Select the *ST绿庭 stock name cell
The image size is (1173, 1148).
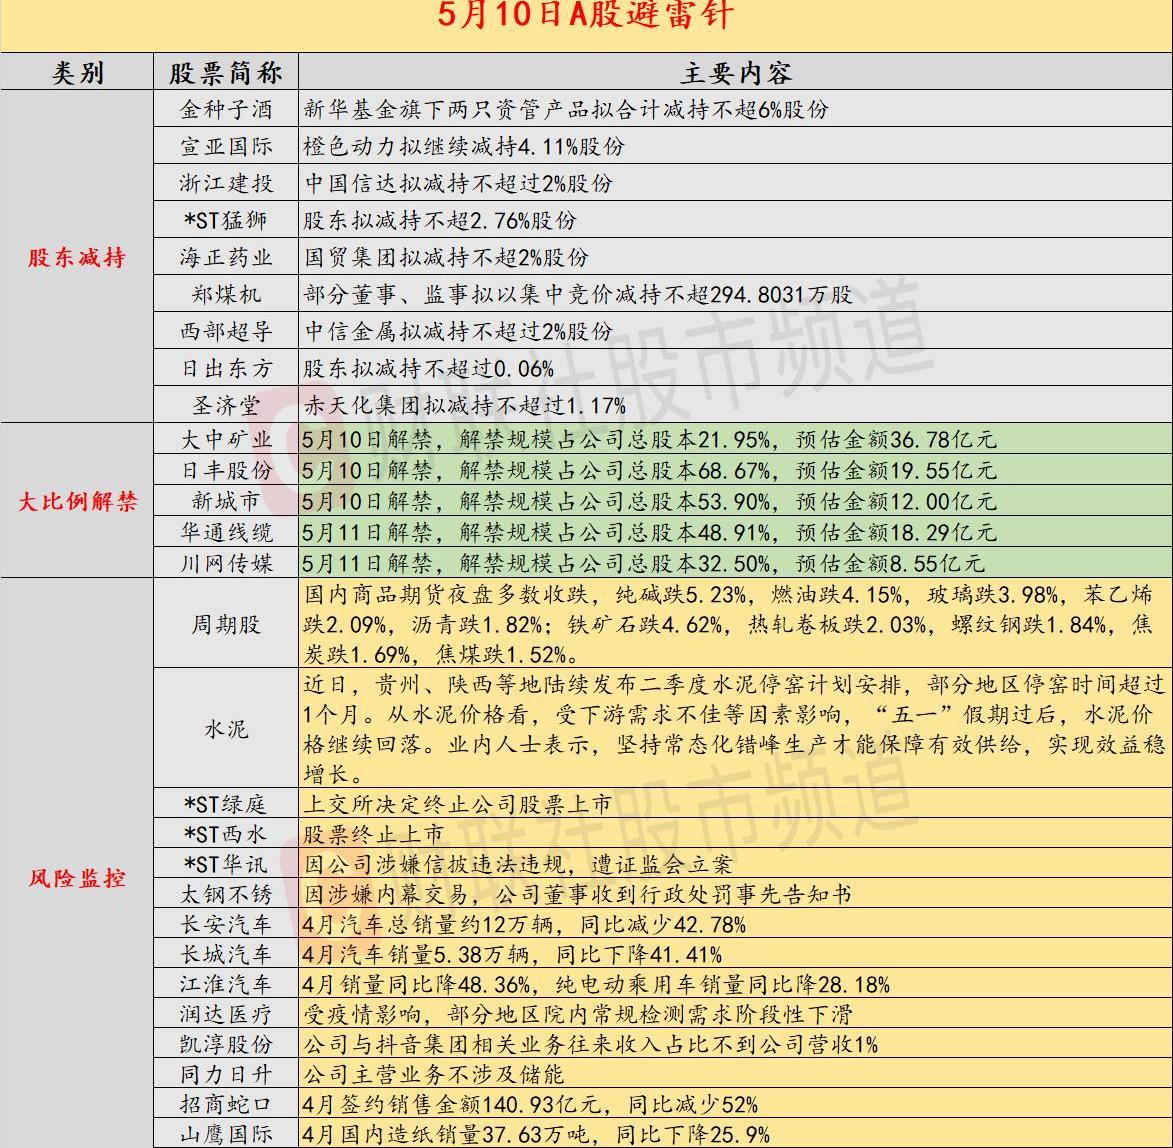[x=226, y=803]
